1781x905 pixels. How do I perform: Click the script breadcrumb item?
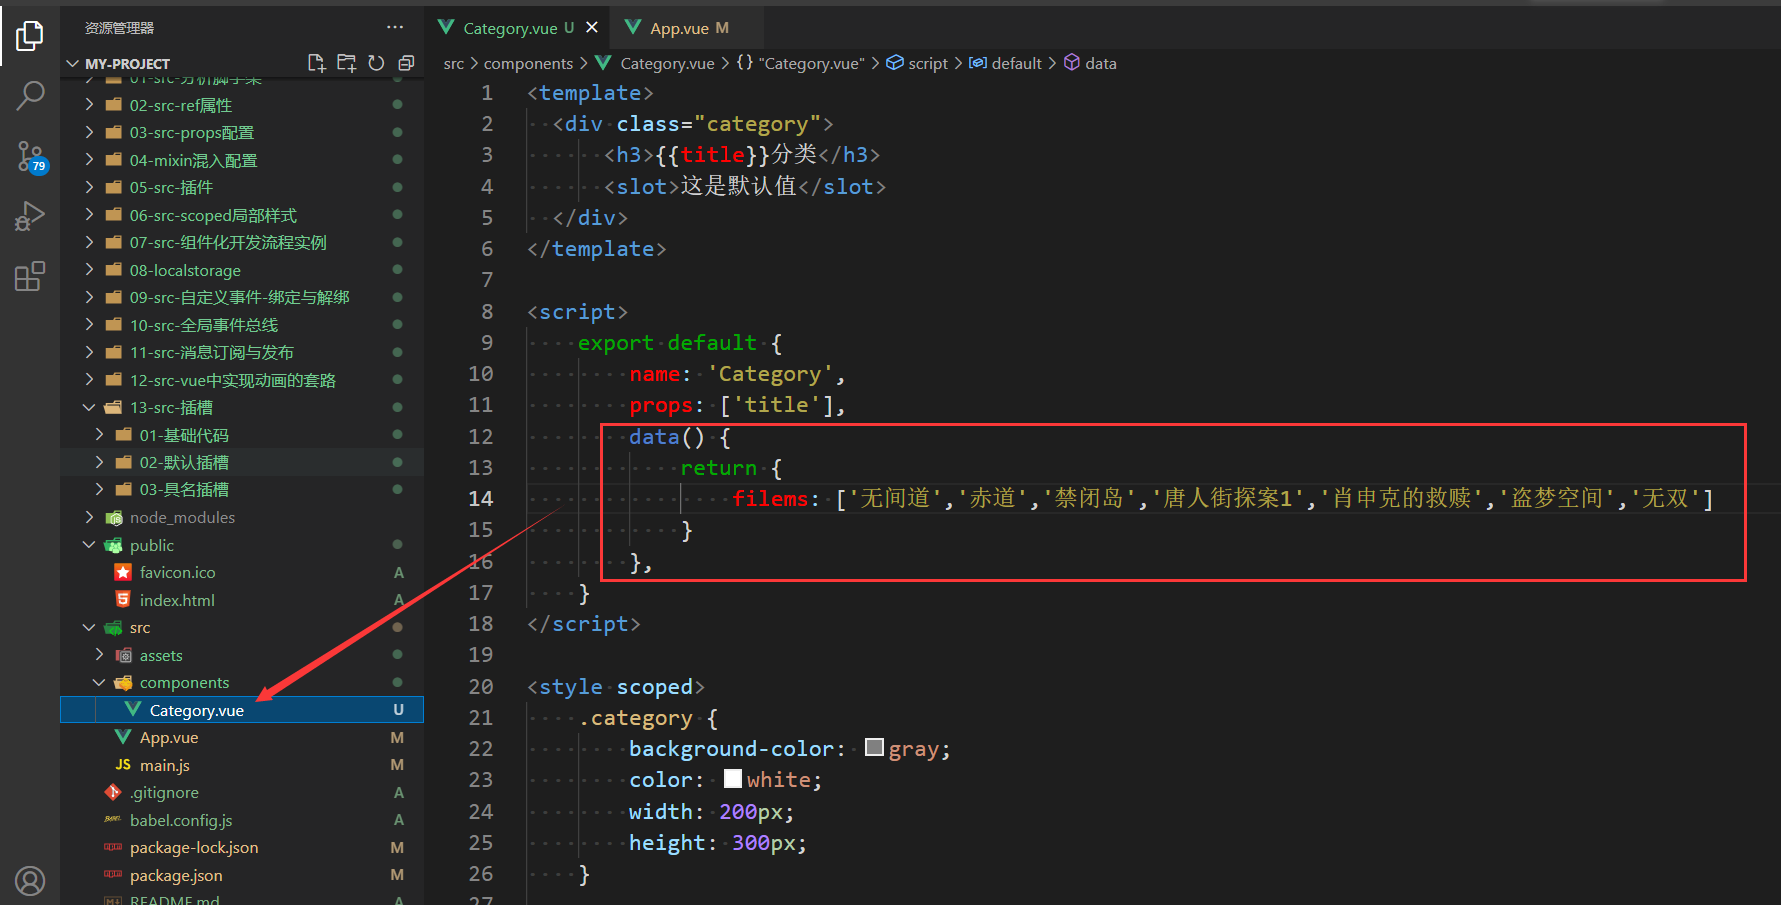917,63
